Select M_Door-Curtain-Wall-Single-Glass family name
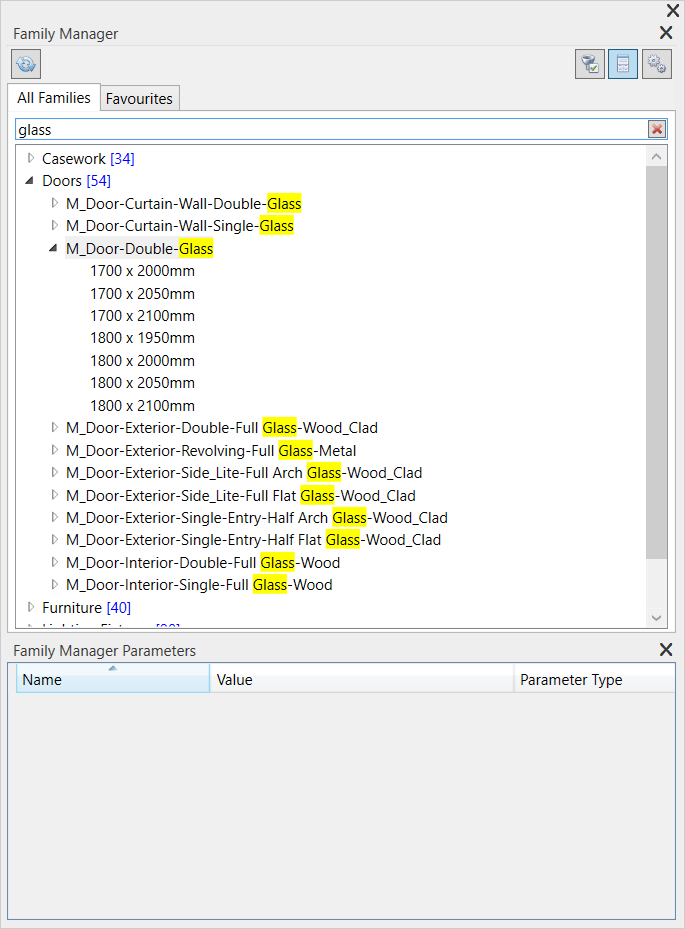 coord(180,226)
